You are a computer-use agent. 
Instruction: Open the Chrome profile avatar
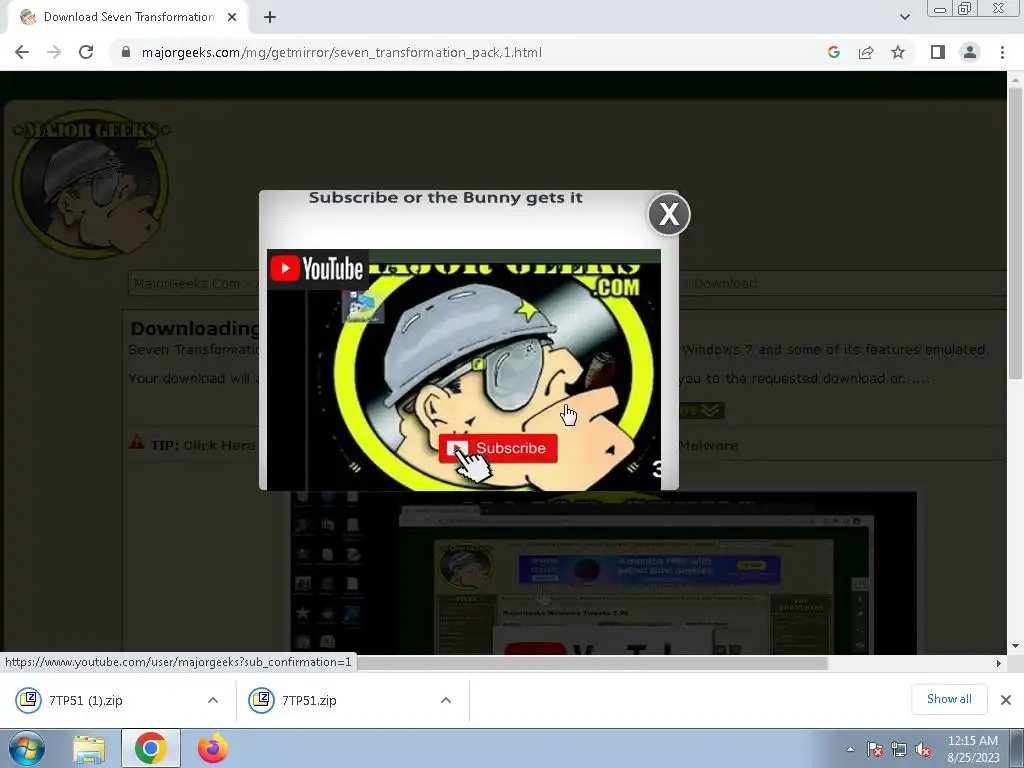click(x=970, y=52)
